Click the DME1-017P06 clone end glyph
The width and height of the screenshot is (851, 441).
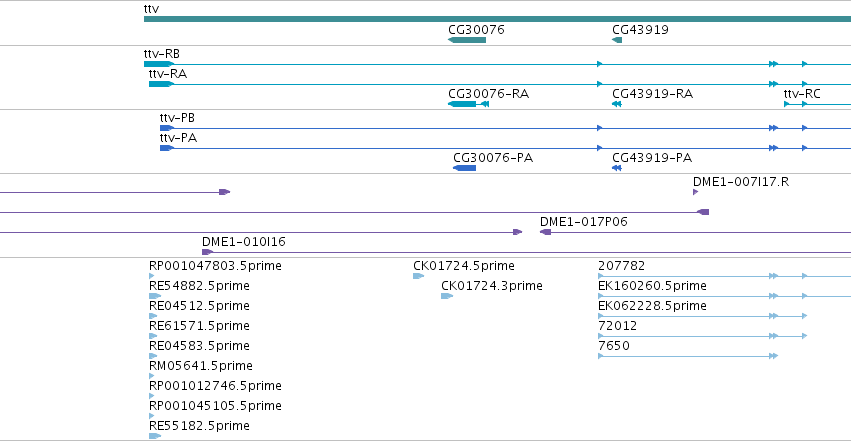coord(545,232)
